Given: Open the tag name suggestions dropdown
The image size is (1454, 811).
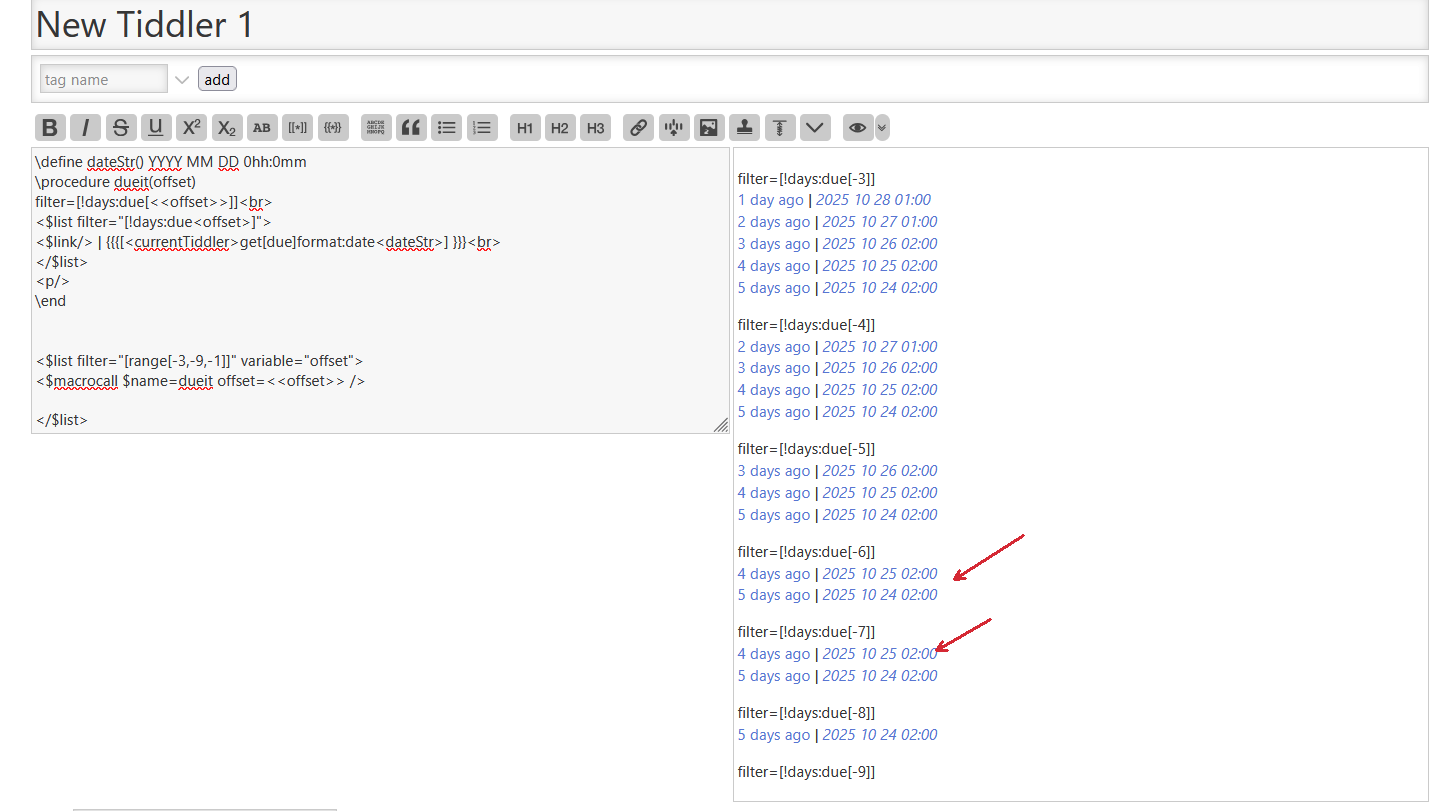Looking at the screenshot, I should 182,80.
